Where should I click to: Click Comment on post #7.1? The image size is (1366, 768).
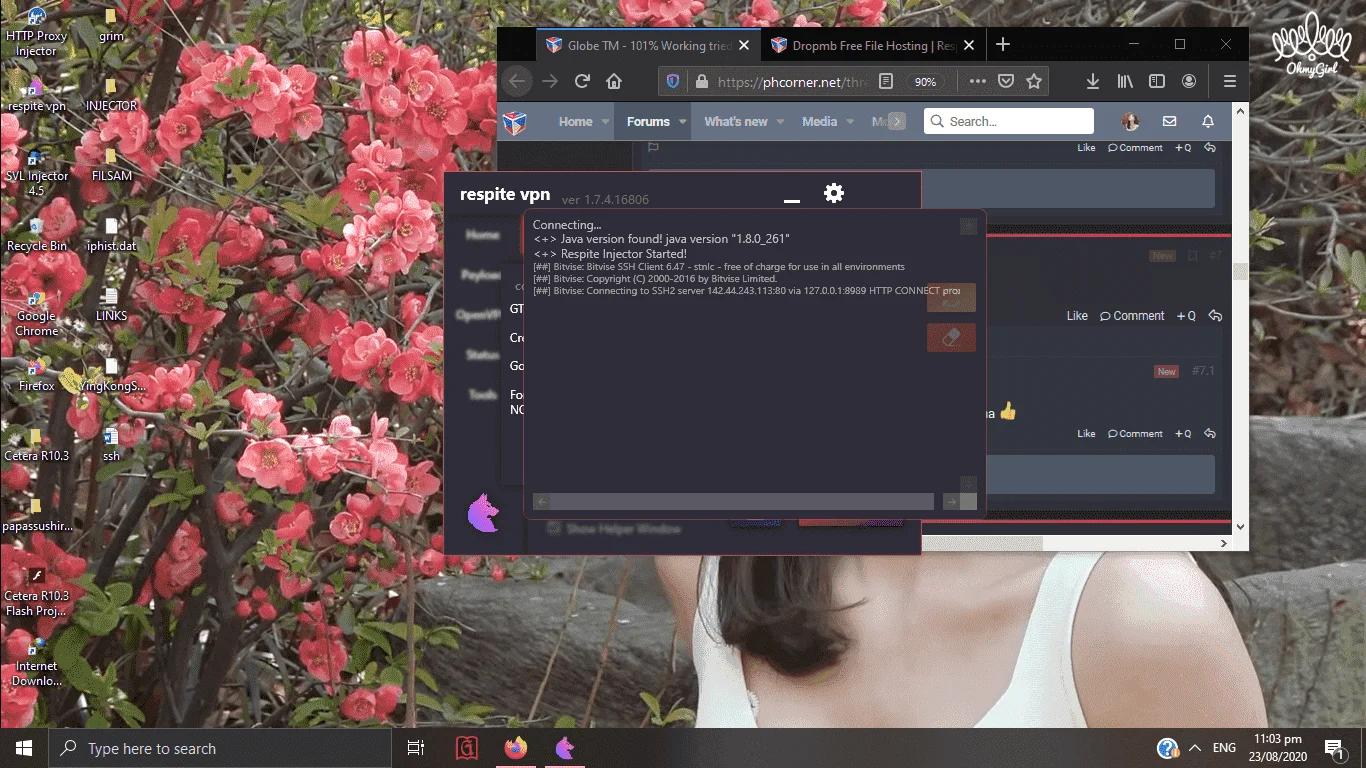pyautogui.click(x=1135, y=433)
